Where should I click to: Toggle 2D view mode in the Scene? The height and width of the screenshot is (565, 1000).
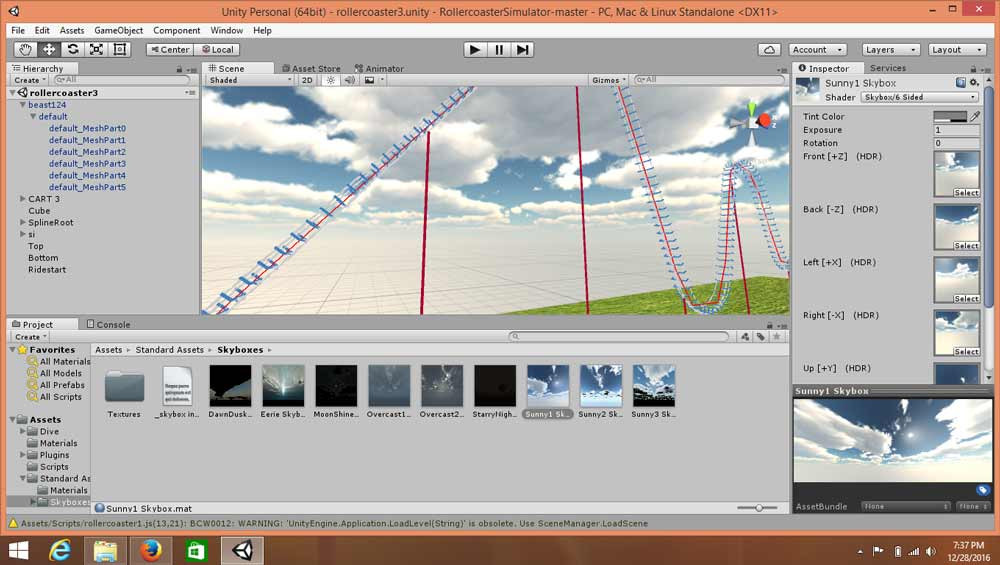307,80
